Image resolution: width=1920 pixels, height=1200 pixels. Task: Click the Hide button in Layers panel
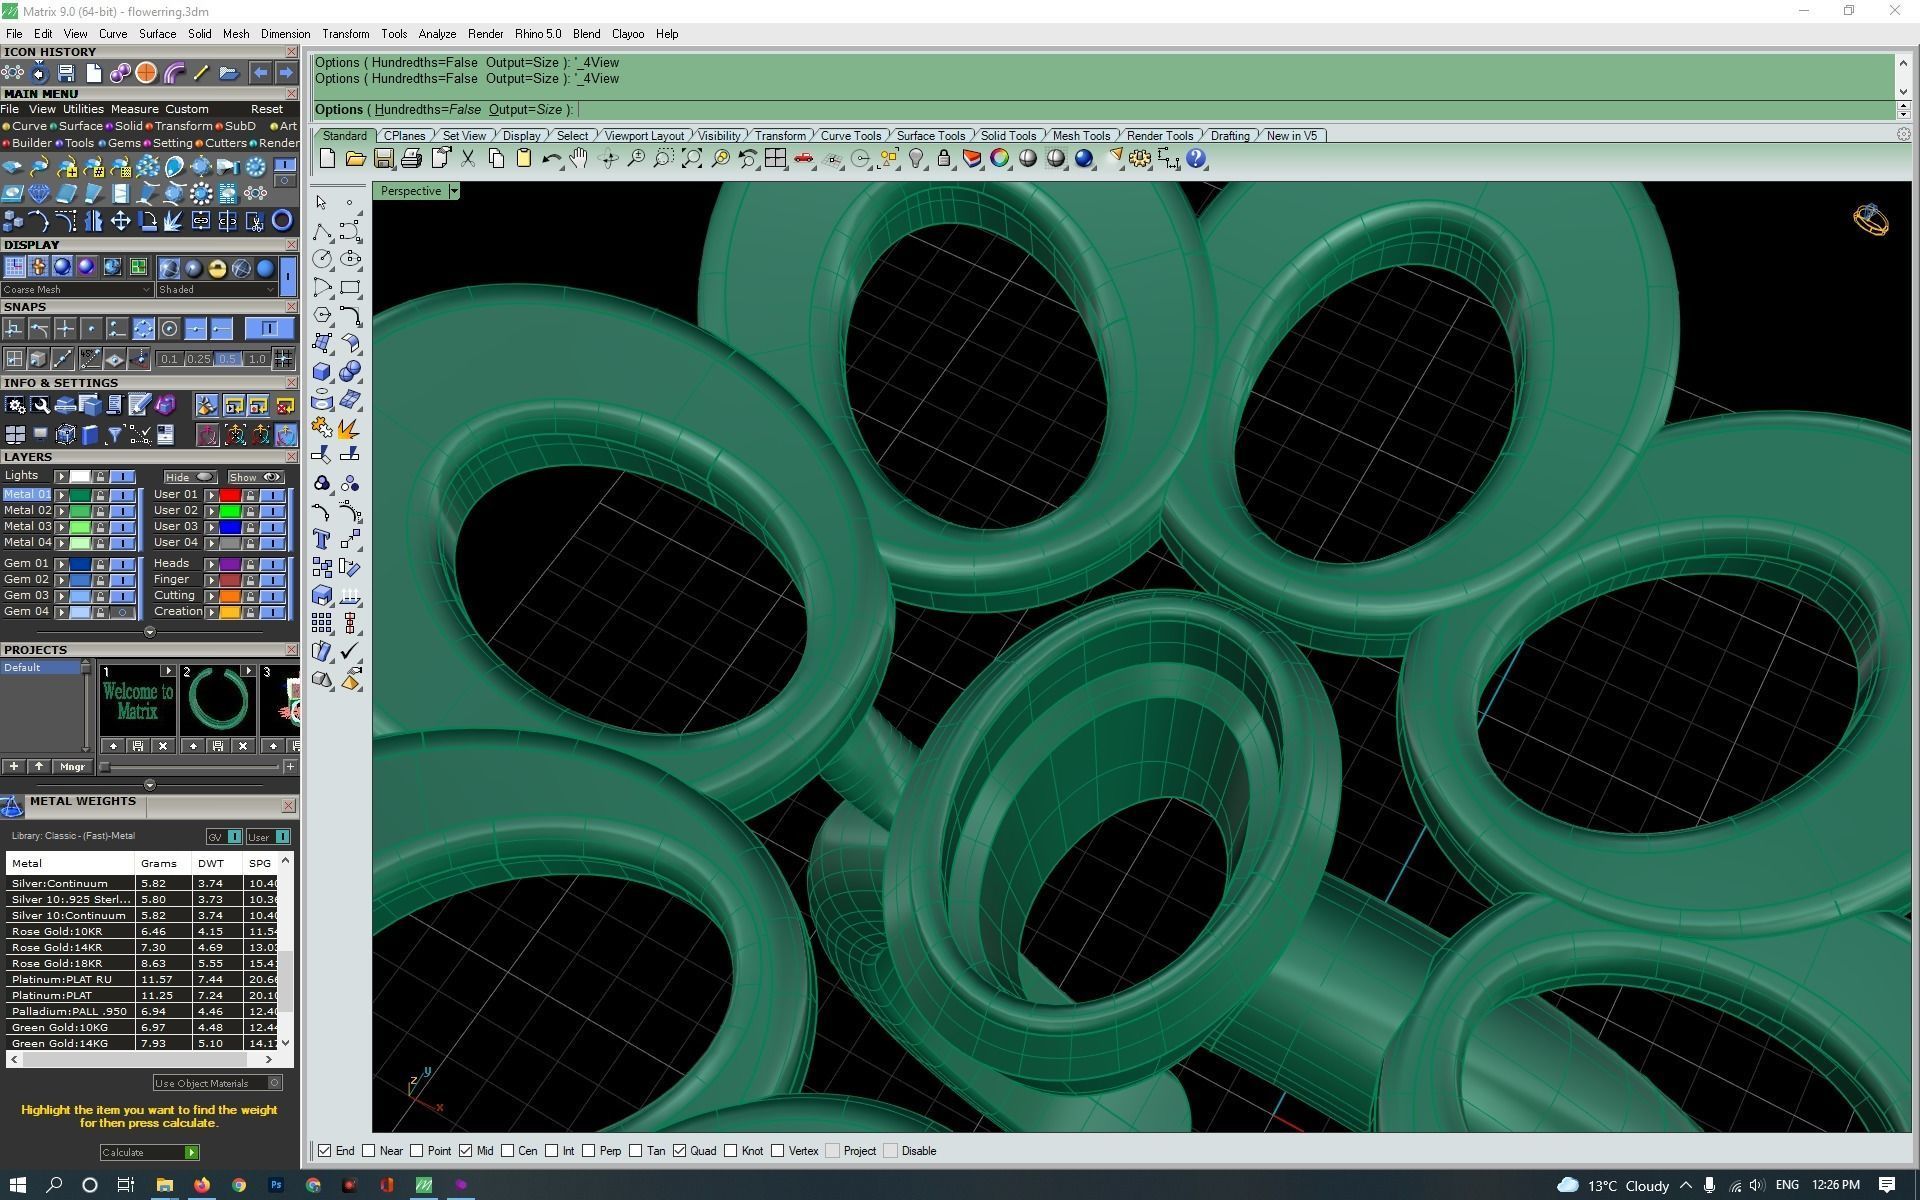190,477
